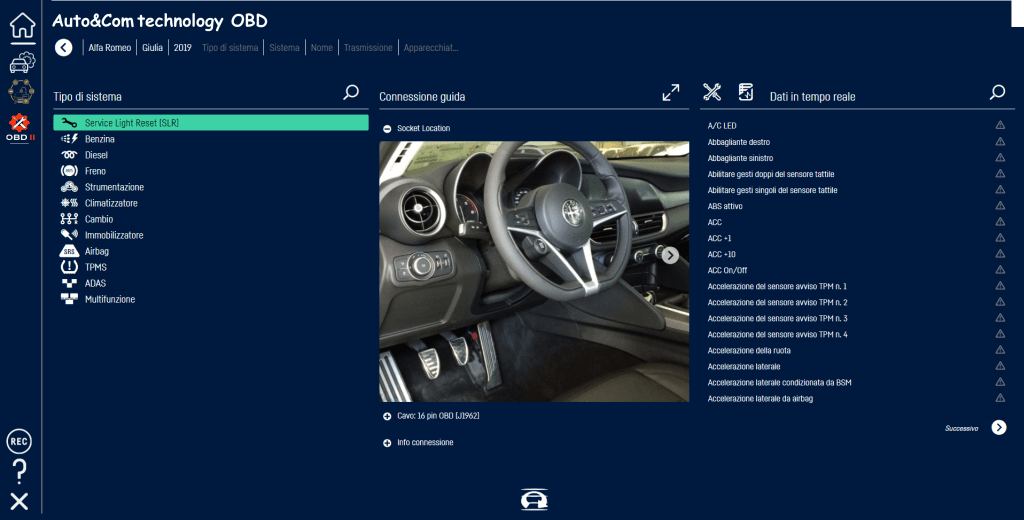Open the wrench and screwdriver tools icon
This screenshot has height=520, width=1024.
[x=712, y=93]
